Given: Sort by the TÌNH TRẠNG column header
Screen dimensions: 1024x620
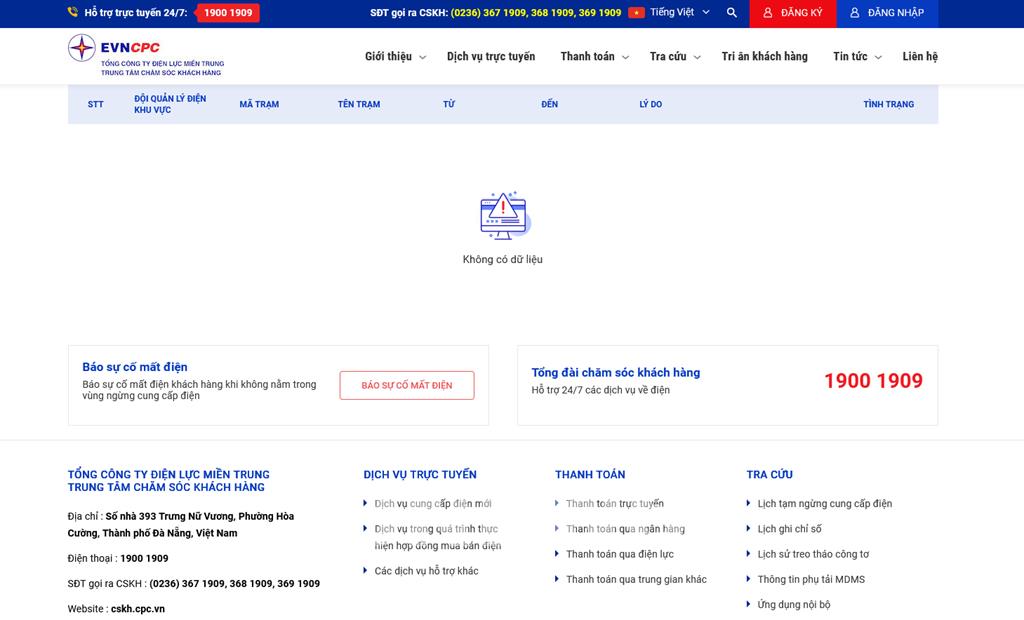Looking at the screenshot, I should tap(888, 104).
